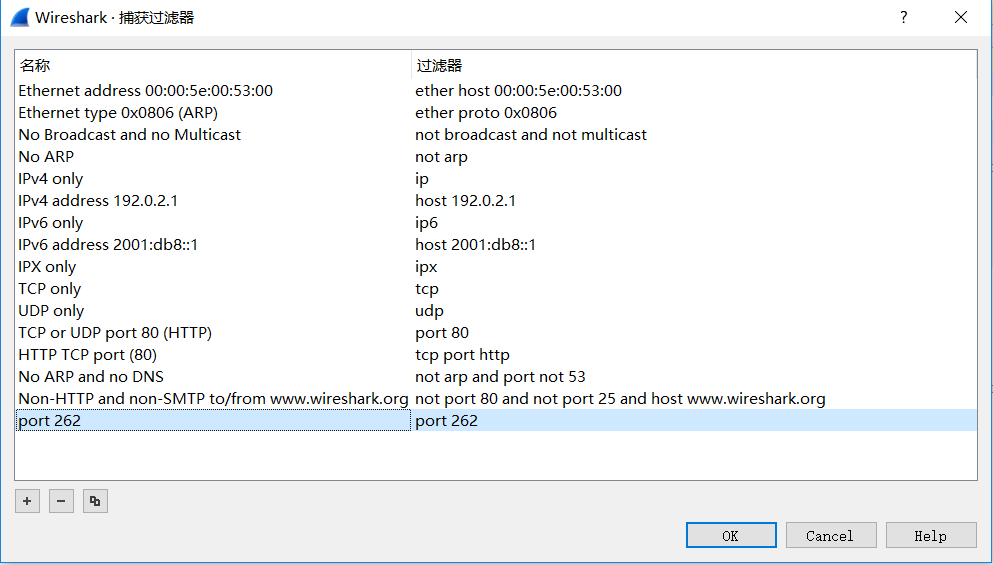Click filter 'not broadcast and not multicast'

point(531,135)
